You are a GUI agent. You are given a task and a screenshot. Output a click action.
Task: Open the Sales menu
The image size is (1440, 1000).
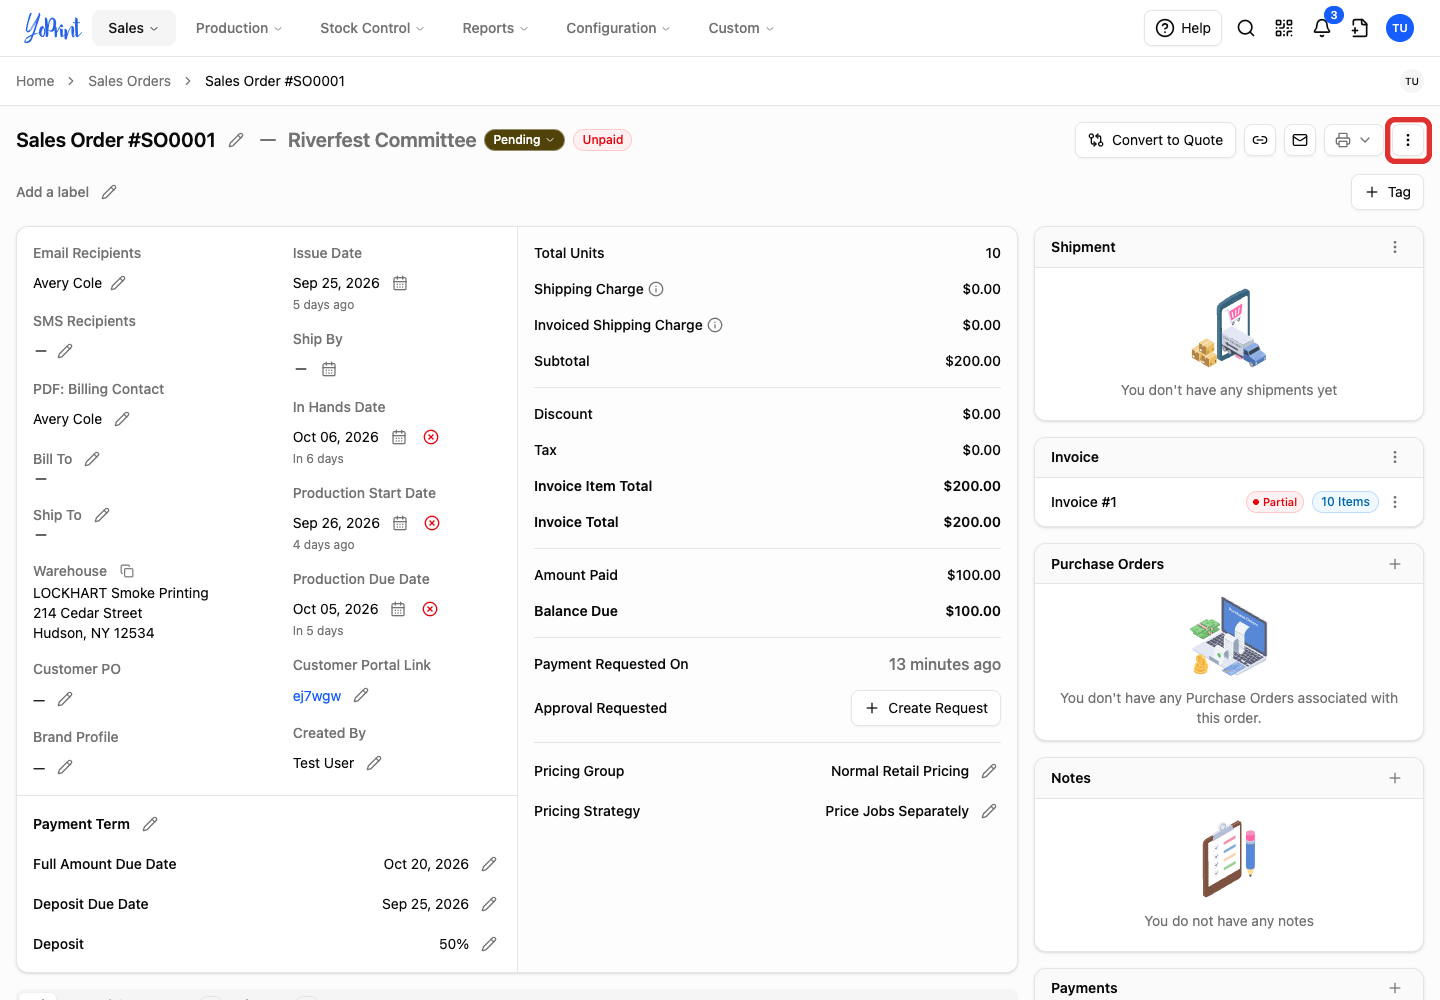(134, 28)
